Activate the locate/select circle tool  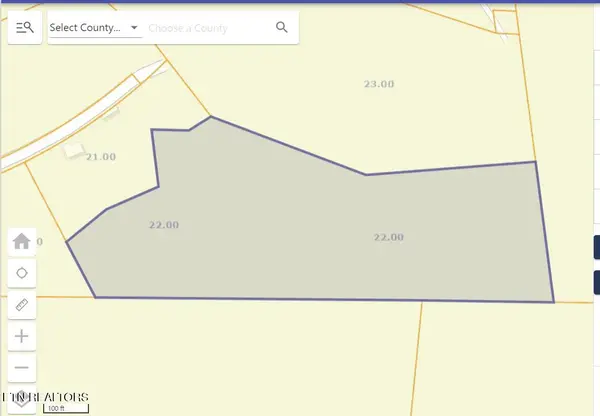click(22, 273)
